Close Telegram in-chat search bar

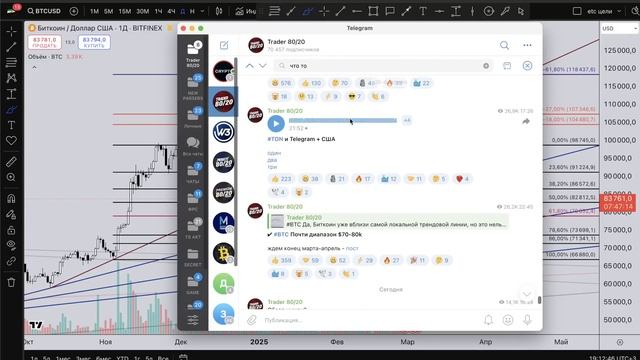tap(527, 66)
